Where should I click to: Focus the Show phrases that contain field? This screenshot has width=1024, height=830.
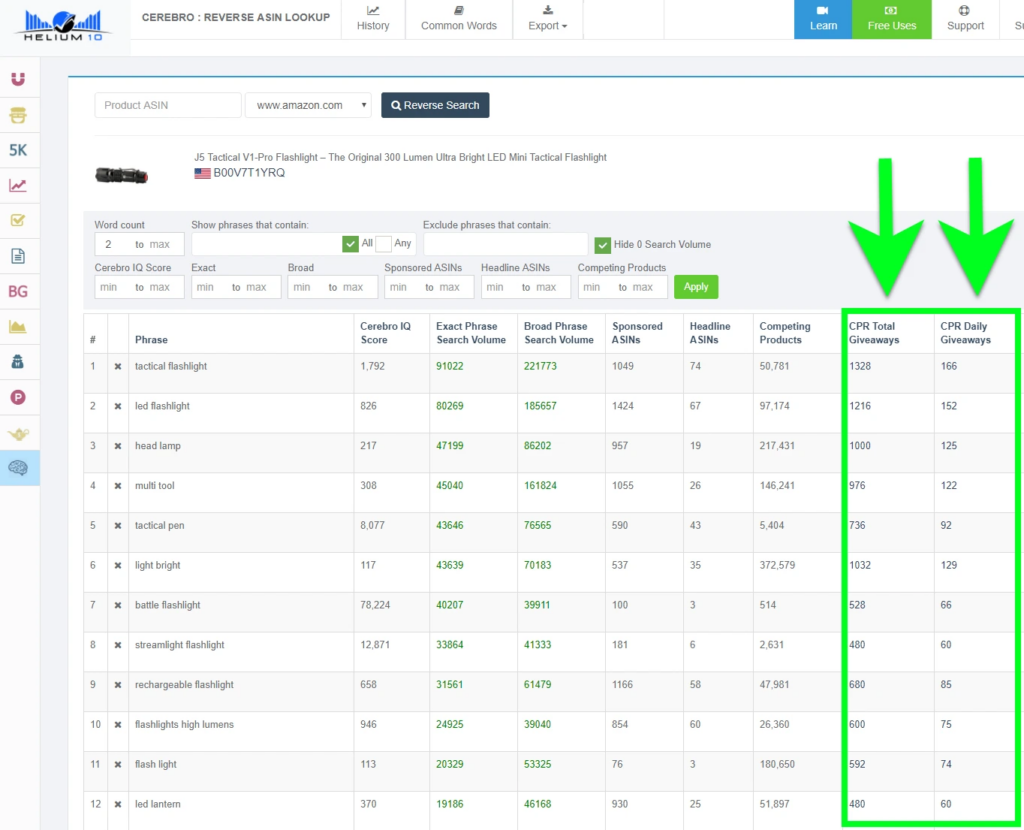click(x=265, y=244)
